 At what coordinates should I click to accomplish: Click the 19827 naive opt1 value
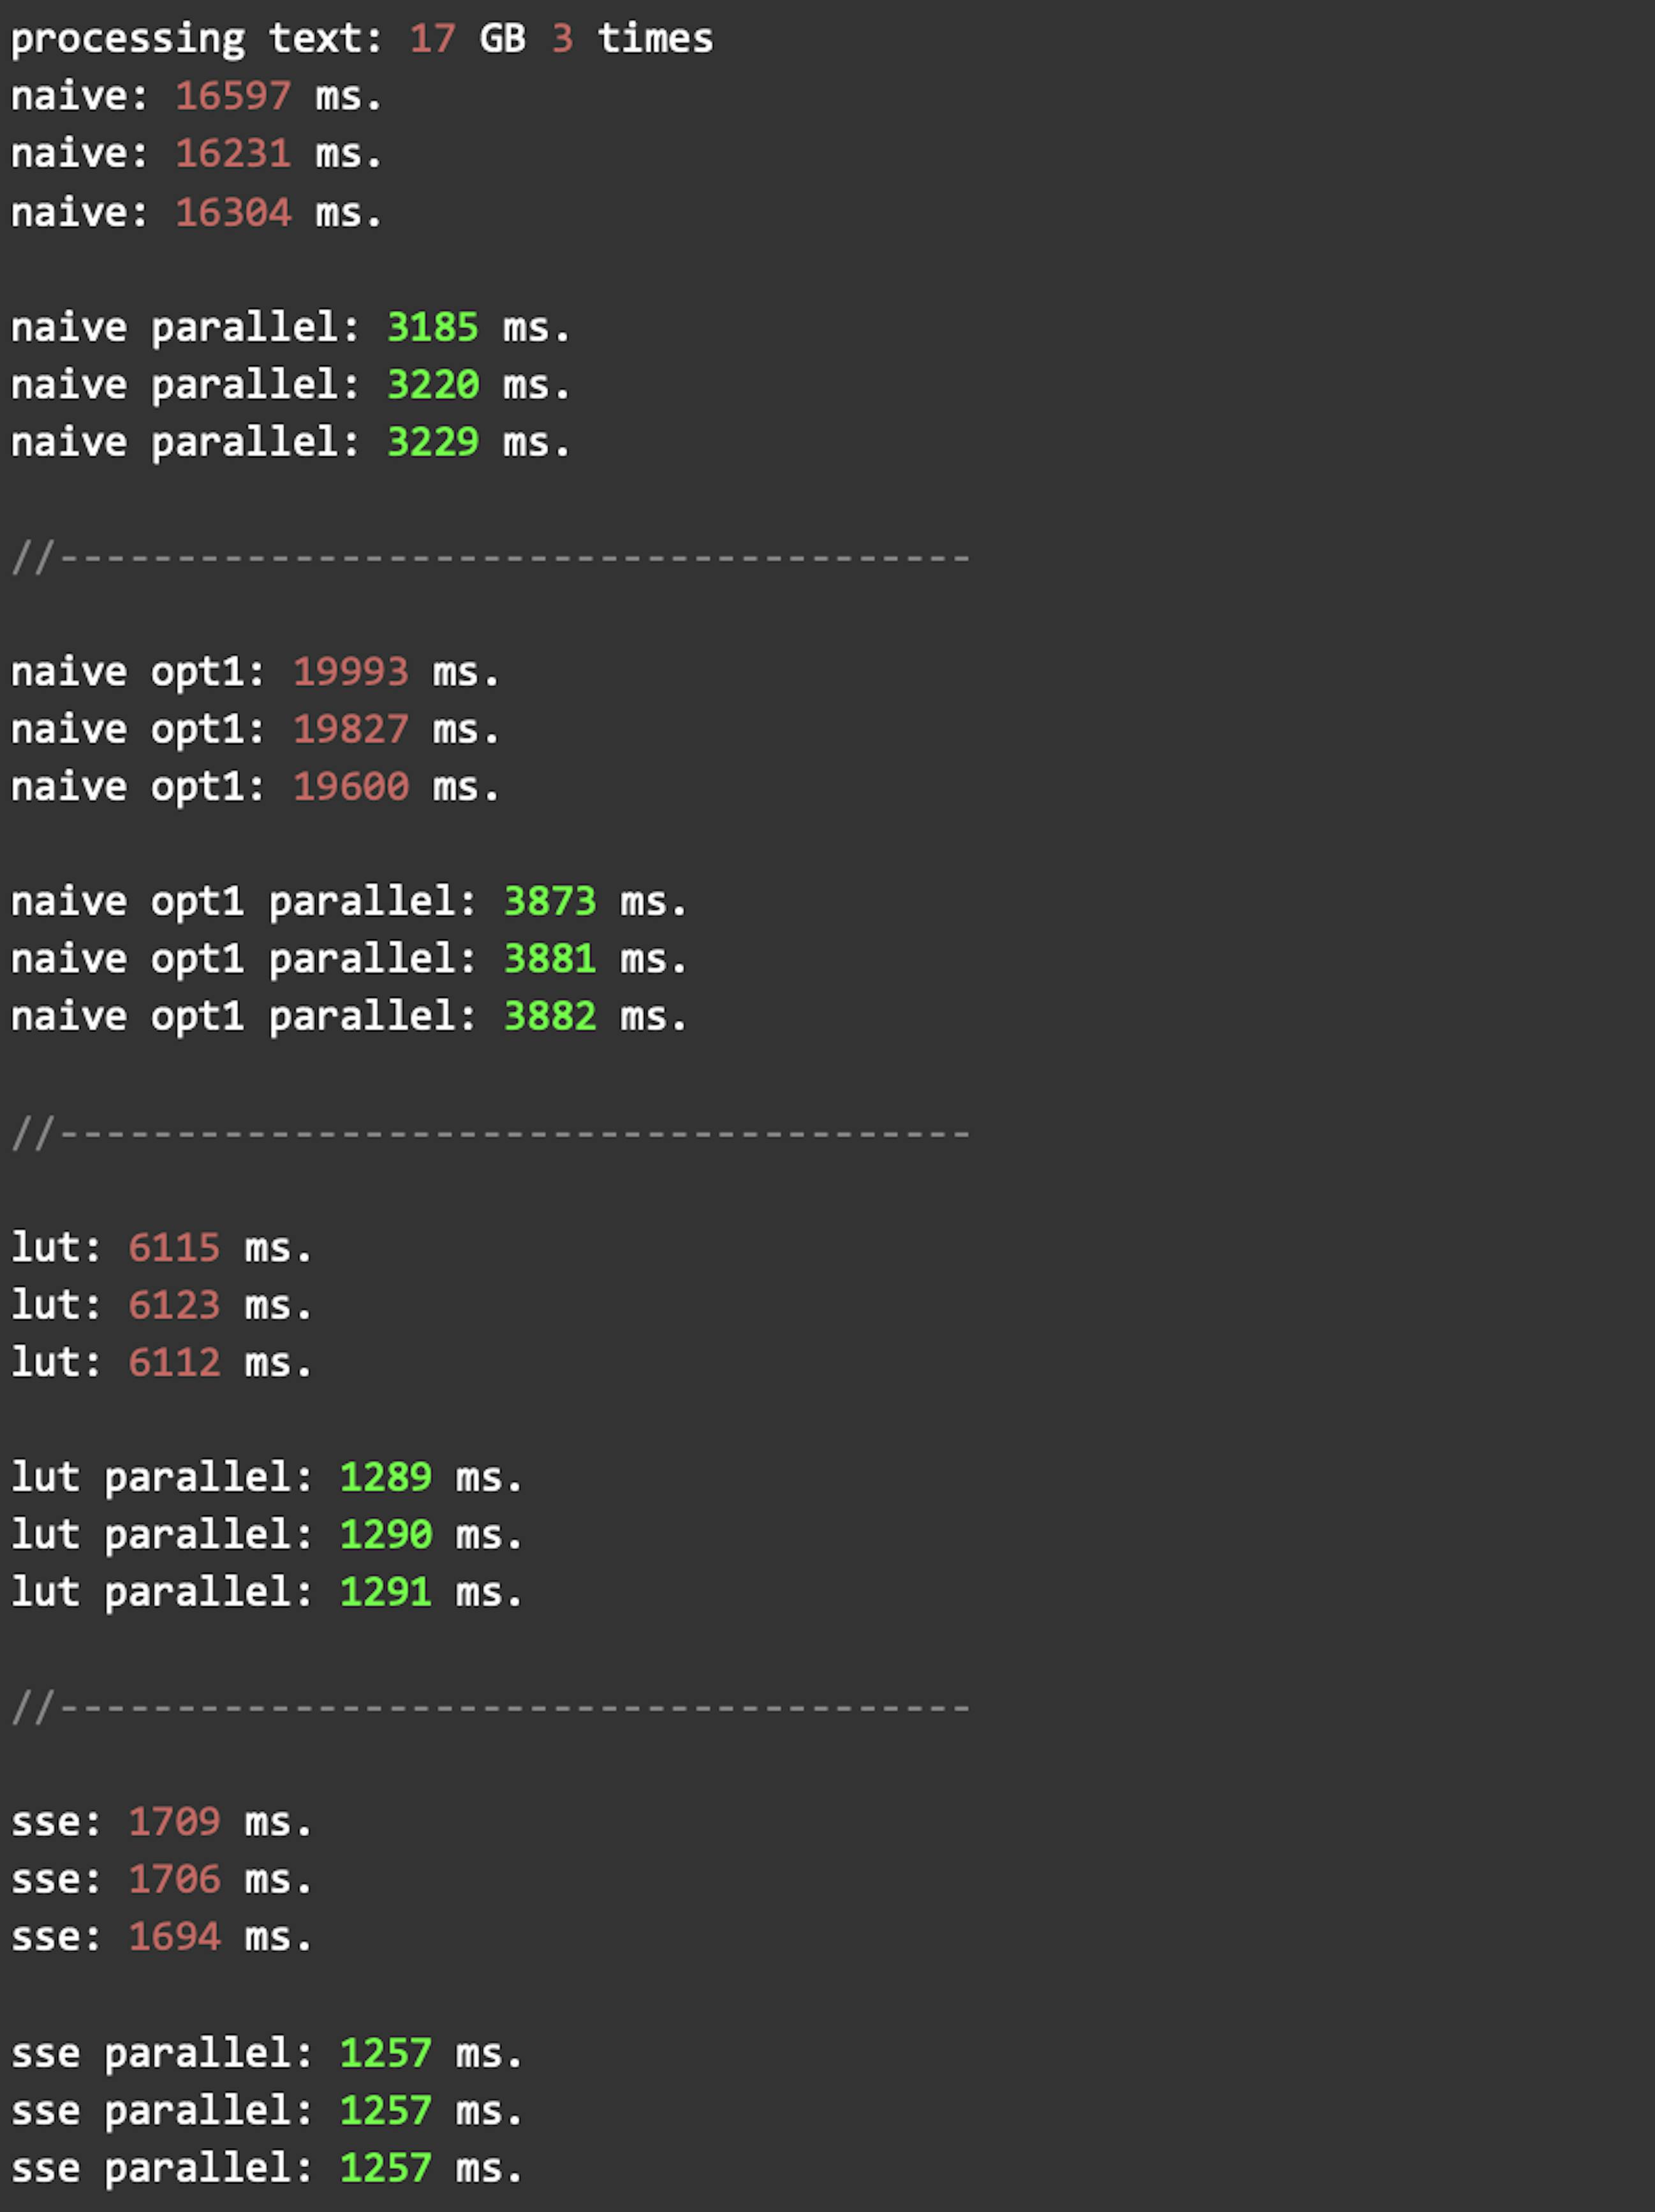[350, 730]
